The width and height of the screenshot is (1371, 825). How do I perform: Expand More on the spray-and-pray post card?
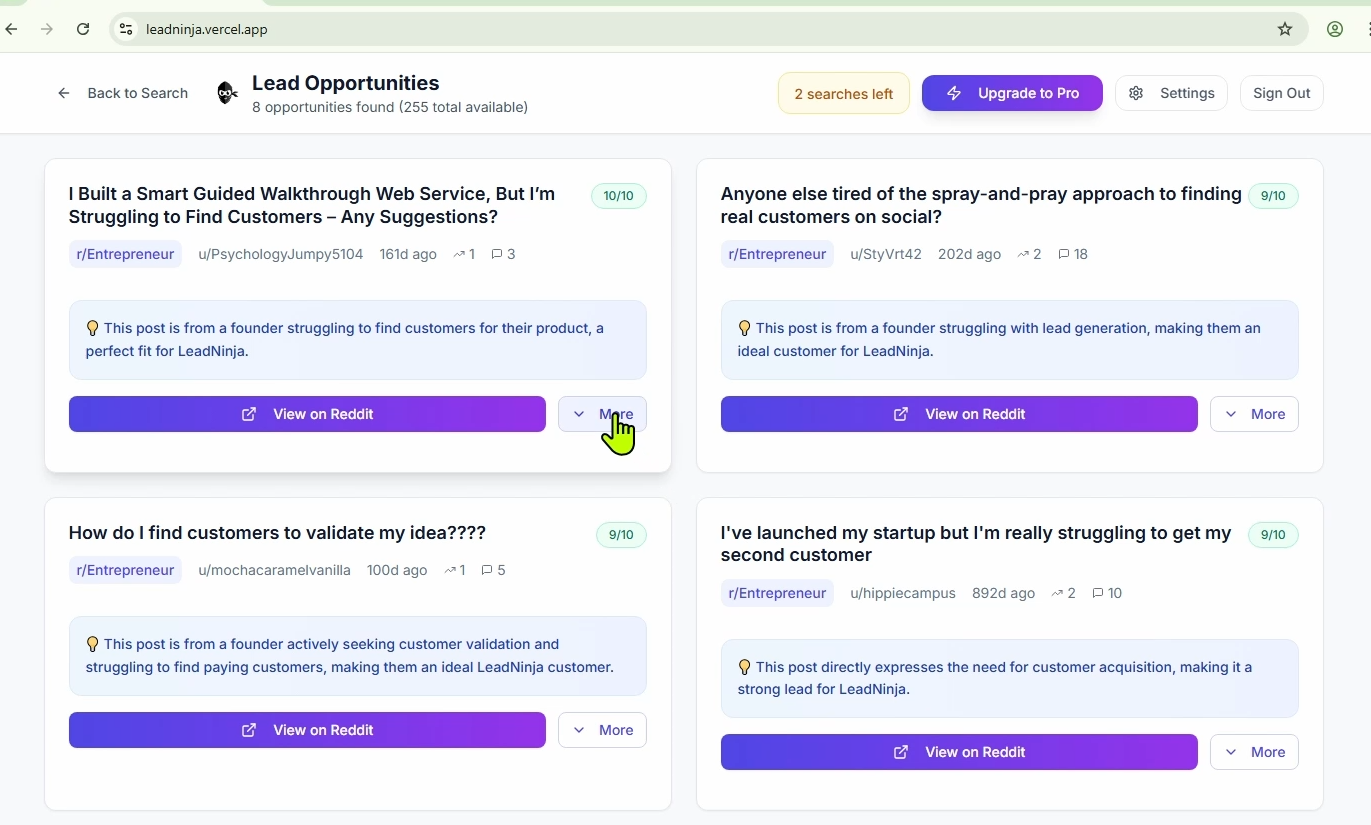[1254, 414]
